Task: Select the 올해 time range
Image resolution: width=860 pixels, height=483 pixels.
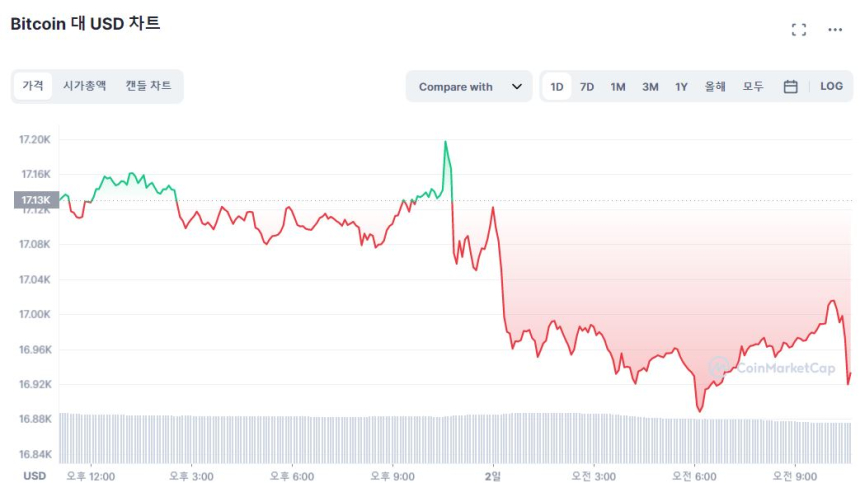Action: (715, 87)
